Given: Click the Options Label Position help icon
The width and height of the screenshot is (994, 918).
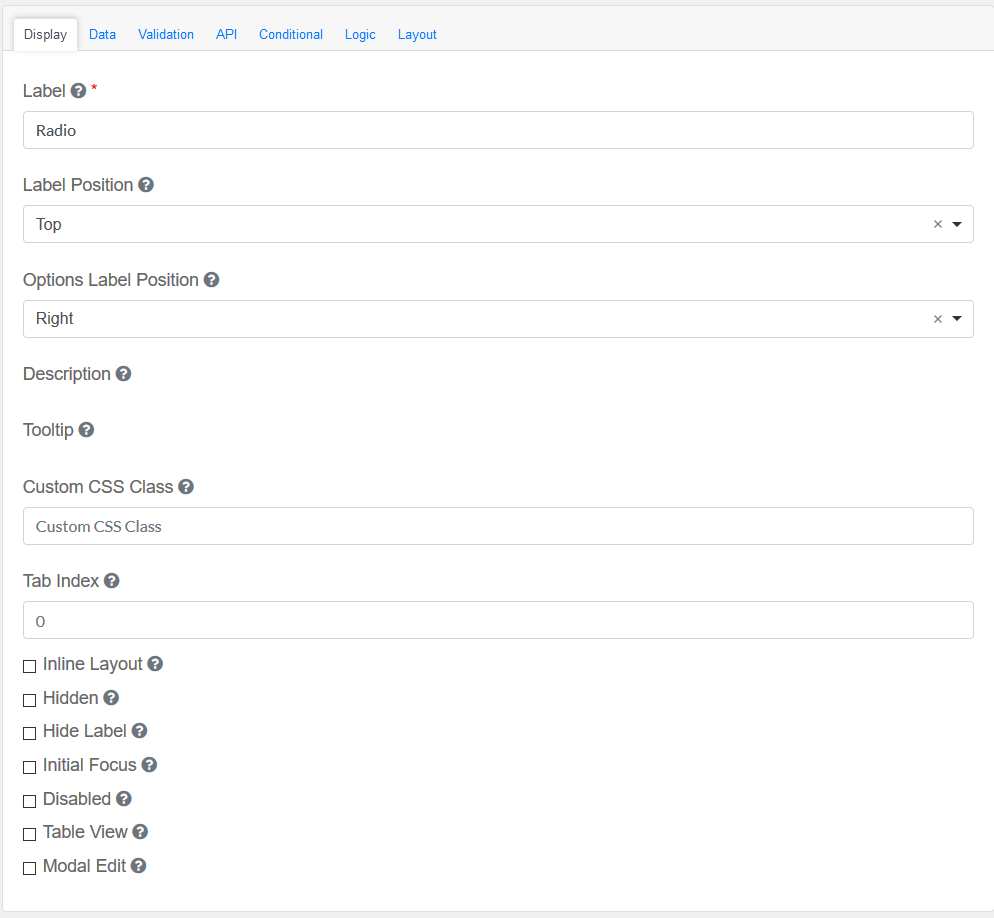Looking at the screenshot, I should pyautogui.click(x=211, y=280).
